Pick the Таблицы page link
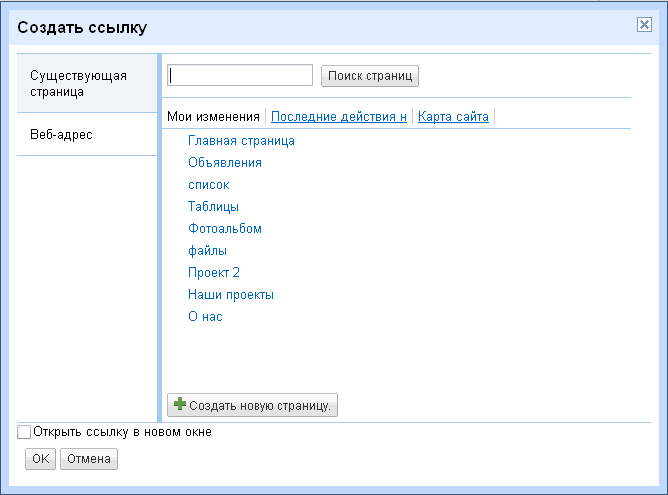 (x=213, y=207)
